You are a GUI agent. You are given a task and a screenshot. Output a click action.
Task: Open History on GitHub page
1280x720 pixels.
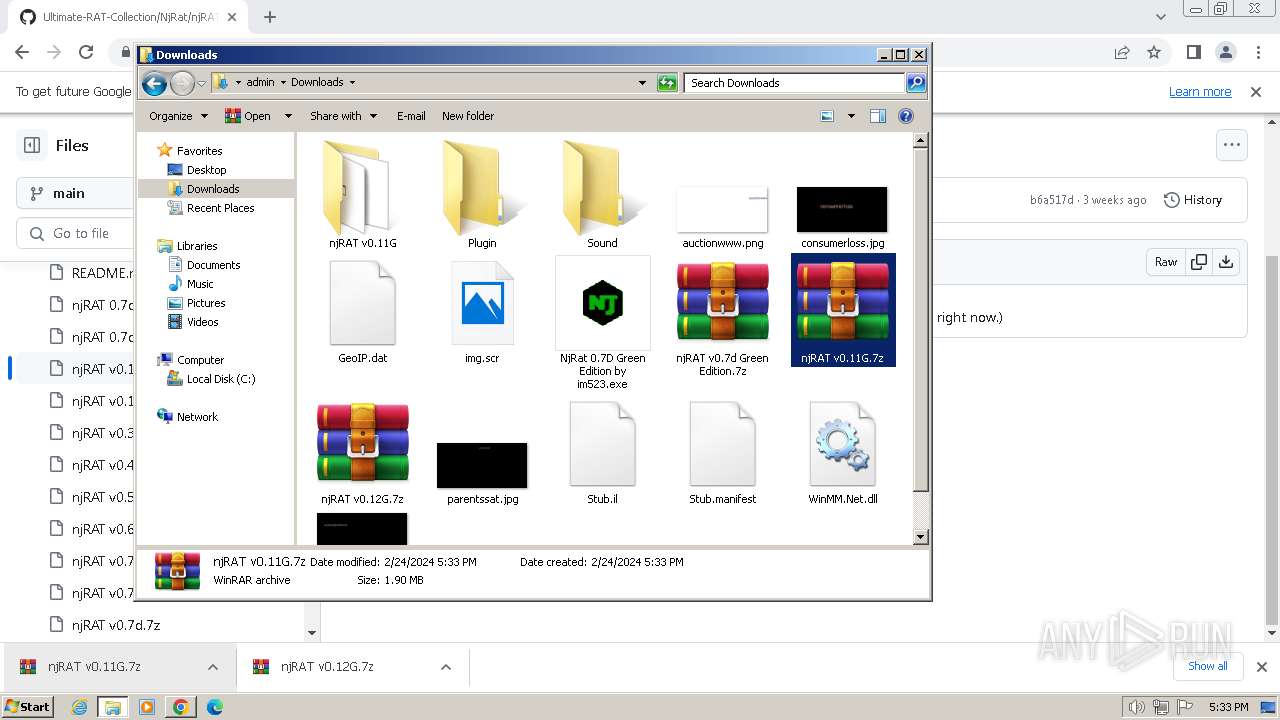click(1193, 200)
